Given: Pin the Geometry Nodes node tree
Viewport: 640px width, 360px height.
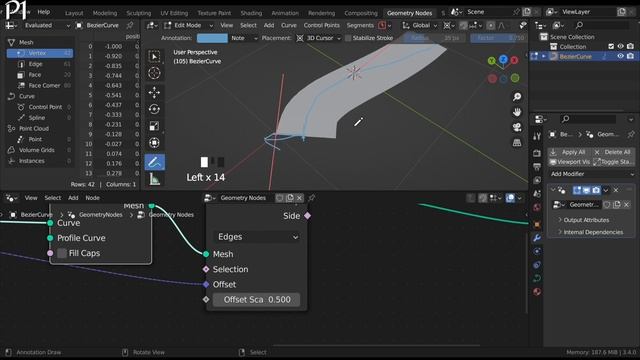Looking at the screenshot, I should [312, 198].
